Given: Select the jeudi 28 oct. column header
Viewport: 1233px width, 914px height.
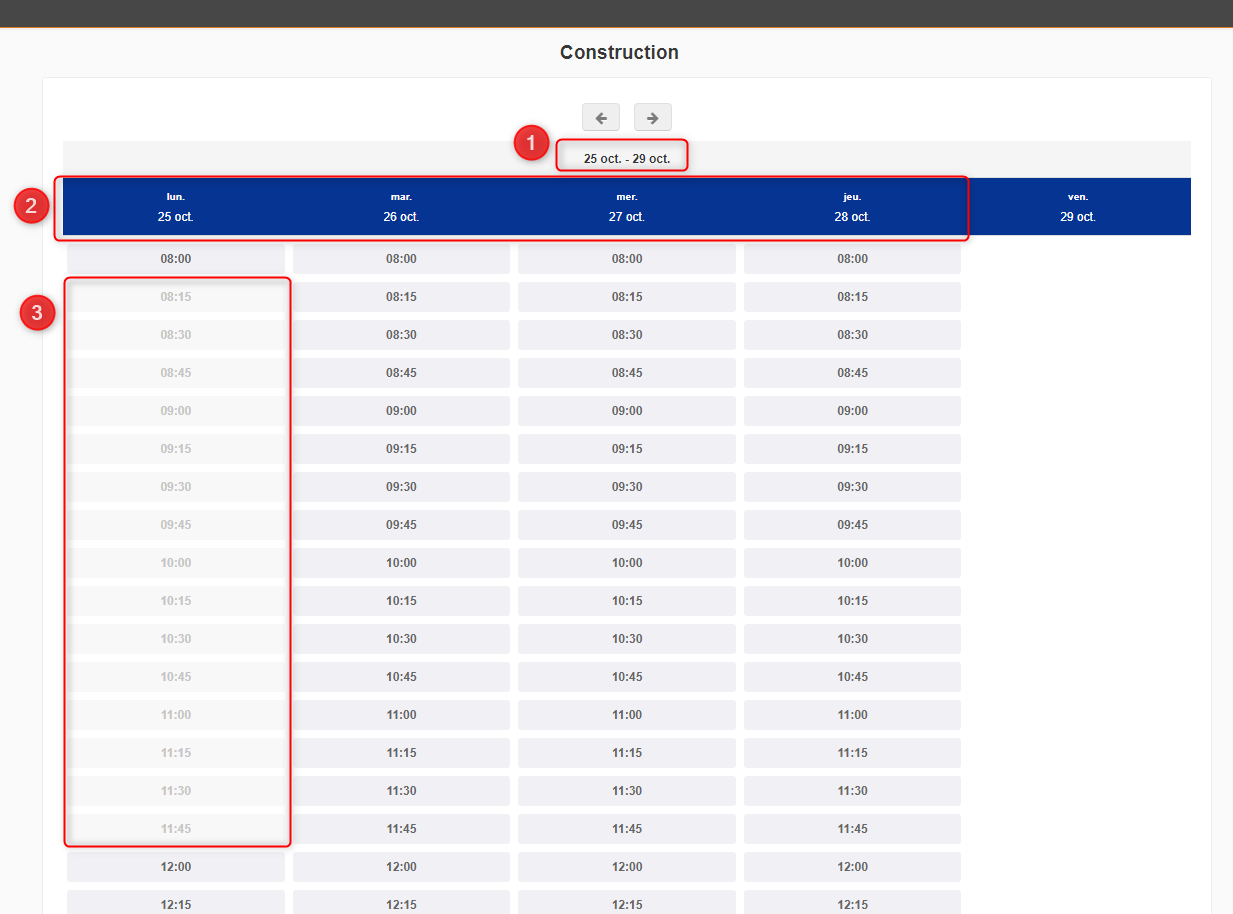Looking at the screenshot, I should coord(852,207).
